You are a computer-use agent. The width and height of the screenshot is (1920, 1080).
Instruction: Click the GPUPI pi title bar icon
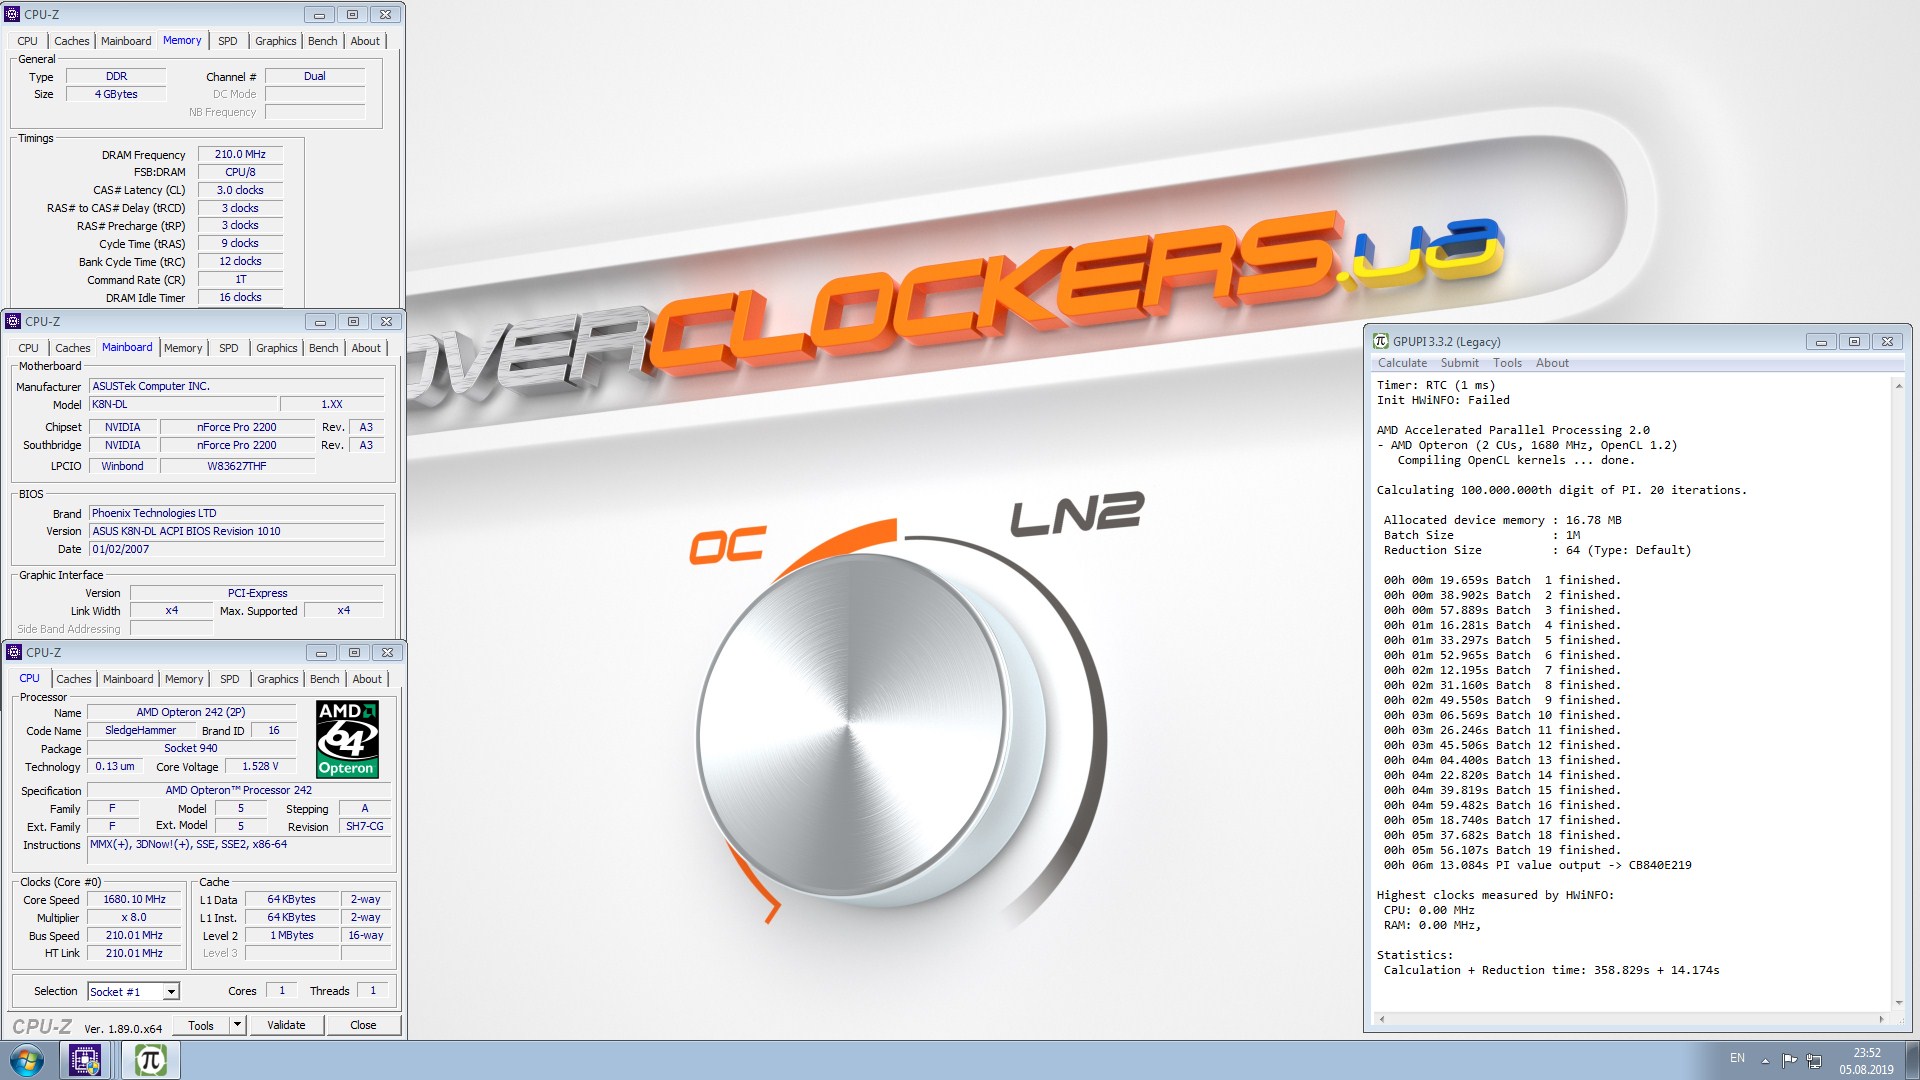pyautogui.click(x=1381, y=341)
